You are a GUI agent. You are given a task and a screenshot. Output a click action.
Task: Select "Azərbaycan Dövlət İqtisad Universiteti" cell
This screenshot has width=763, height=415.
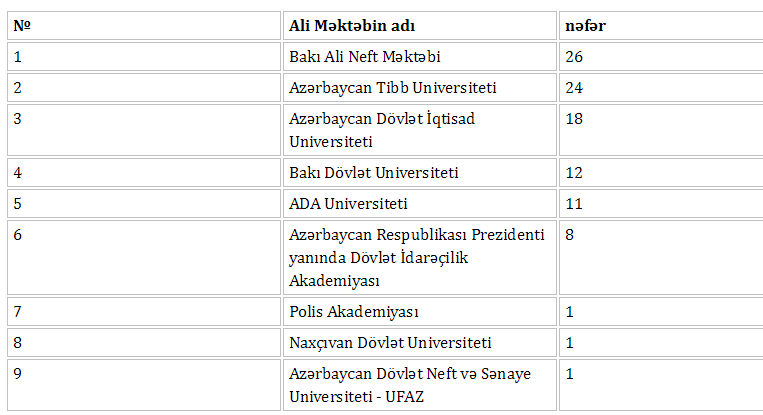[x=419, y=130]
